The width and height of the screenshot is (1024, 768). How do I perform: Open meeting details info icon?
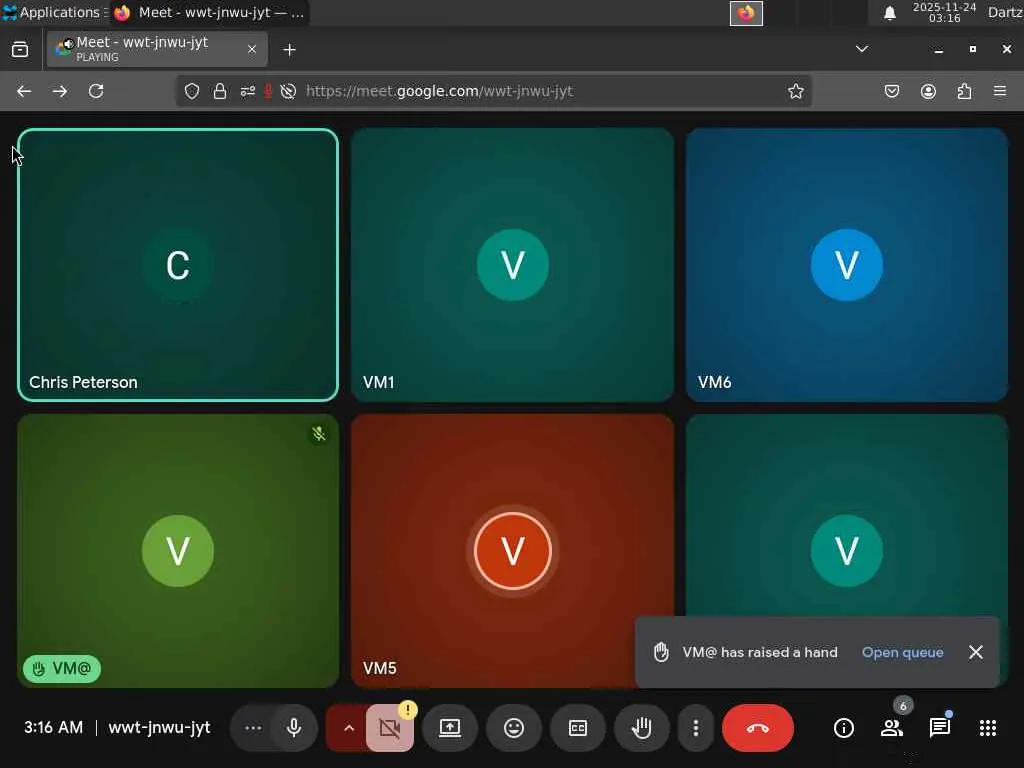point(844,728)
